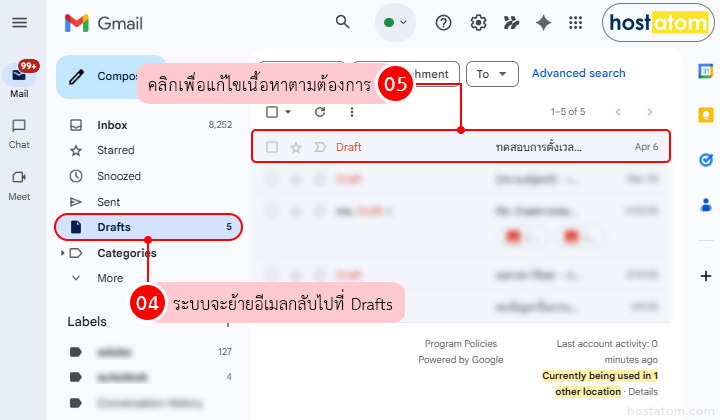Open the Advanced search link

pos(579,73)
